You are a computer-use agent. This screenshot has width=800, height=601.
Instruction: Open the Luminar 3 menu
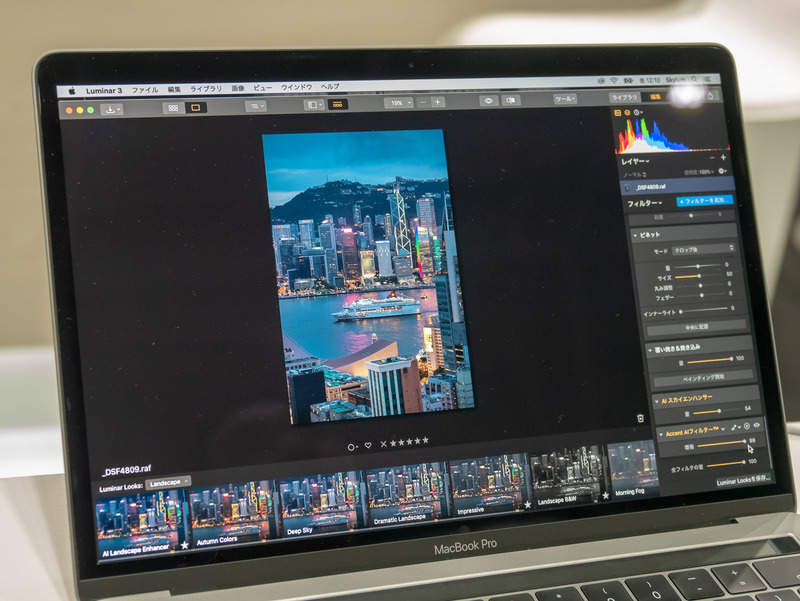tap(104, 90)
